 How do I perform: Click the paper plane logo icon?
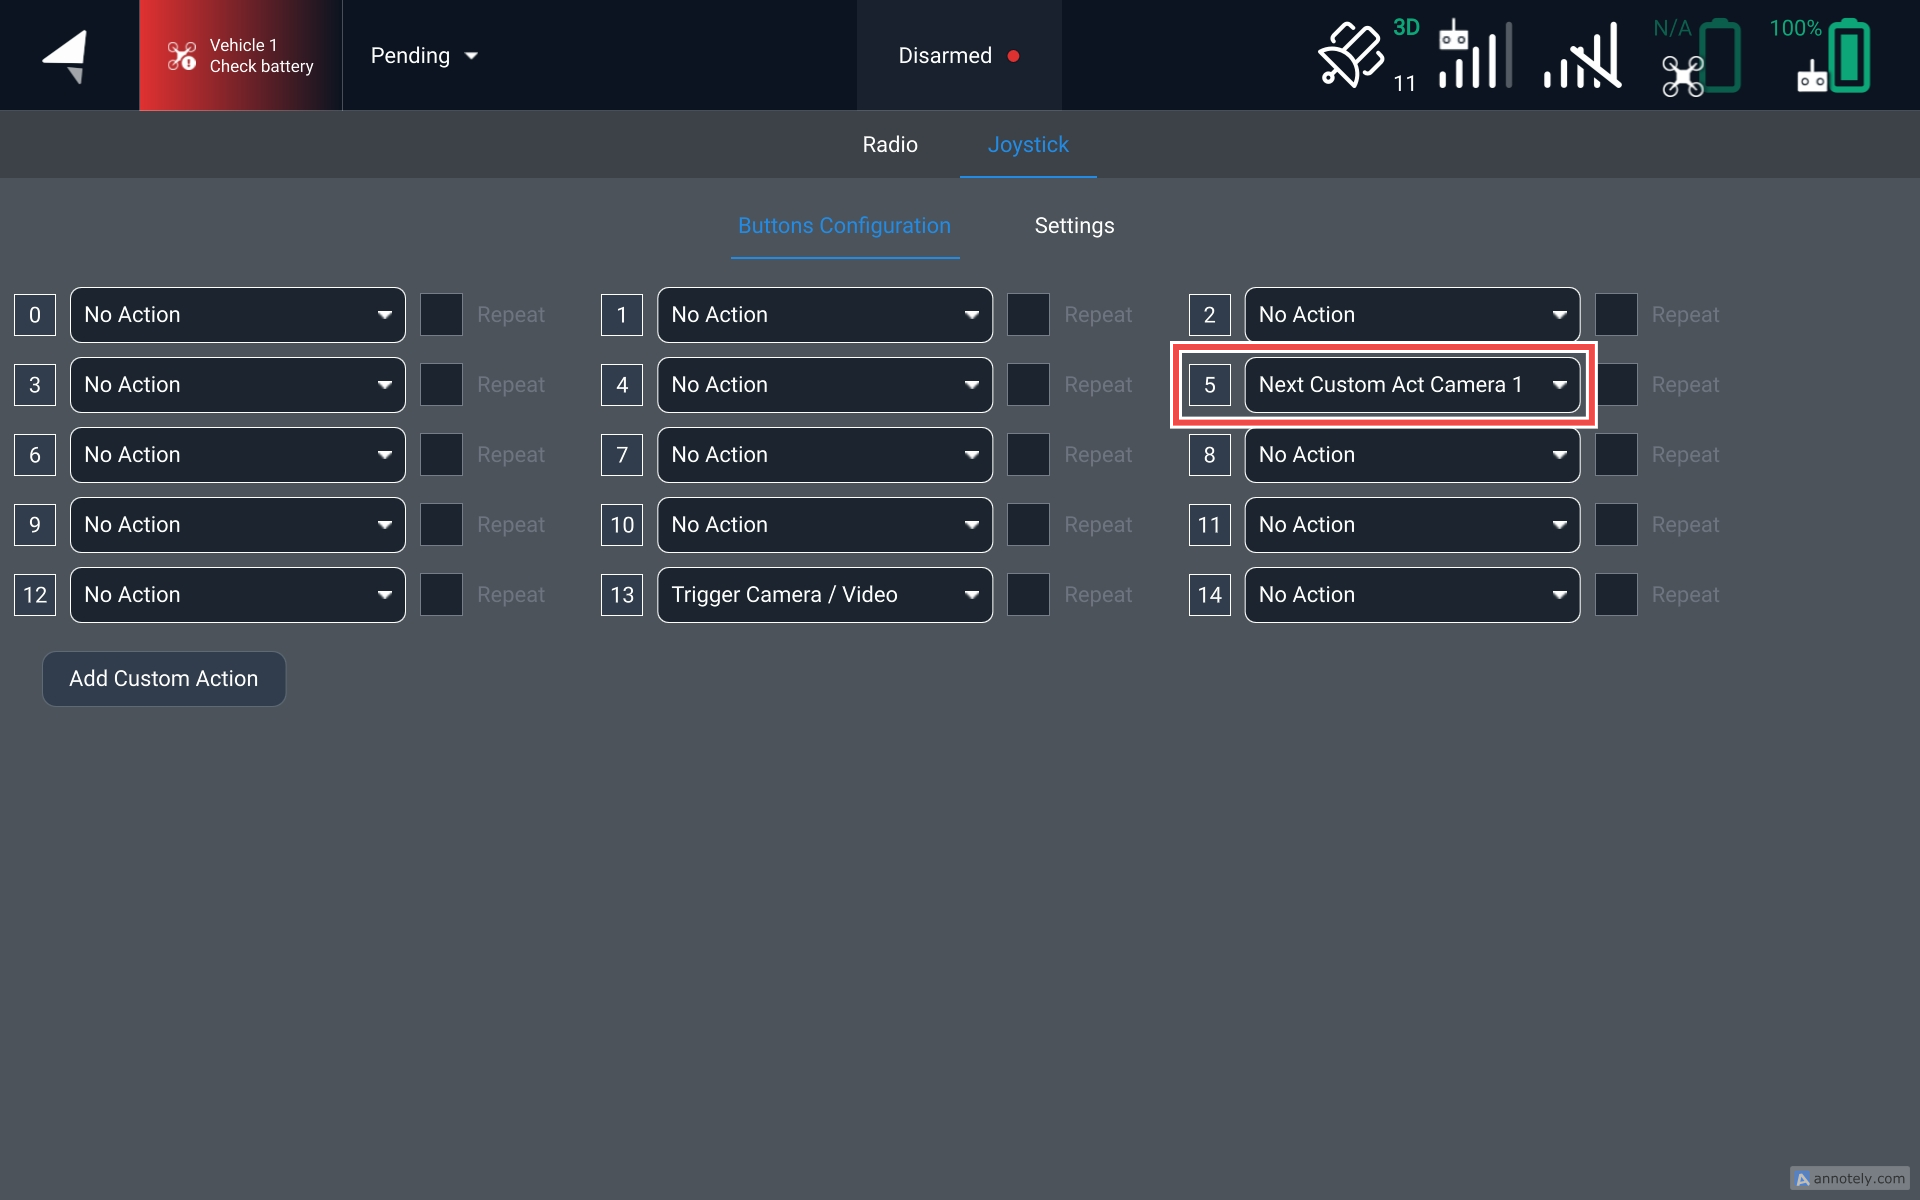(66, 56)
